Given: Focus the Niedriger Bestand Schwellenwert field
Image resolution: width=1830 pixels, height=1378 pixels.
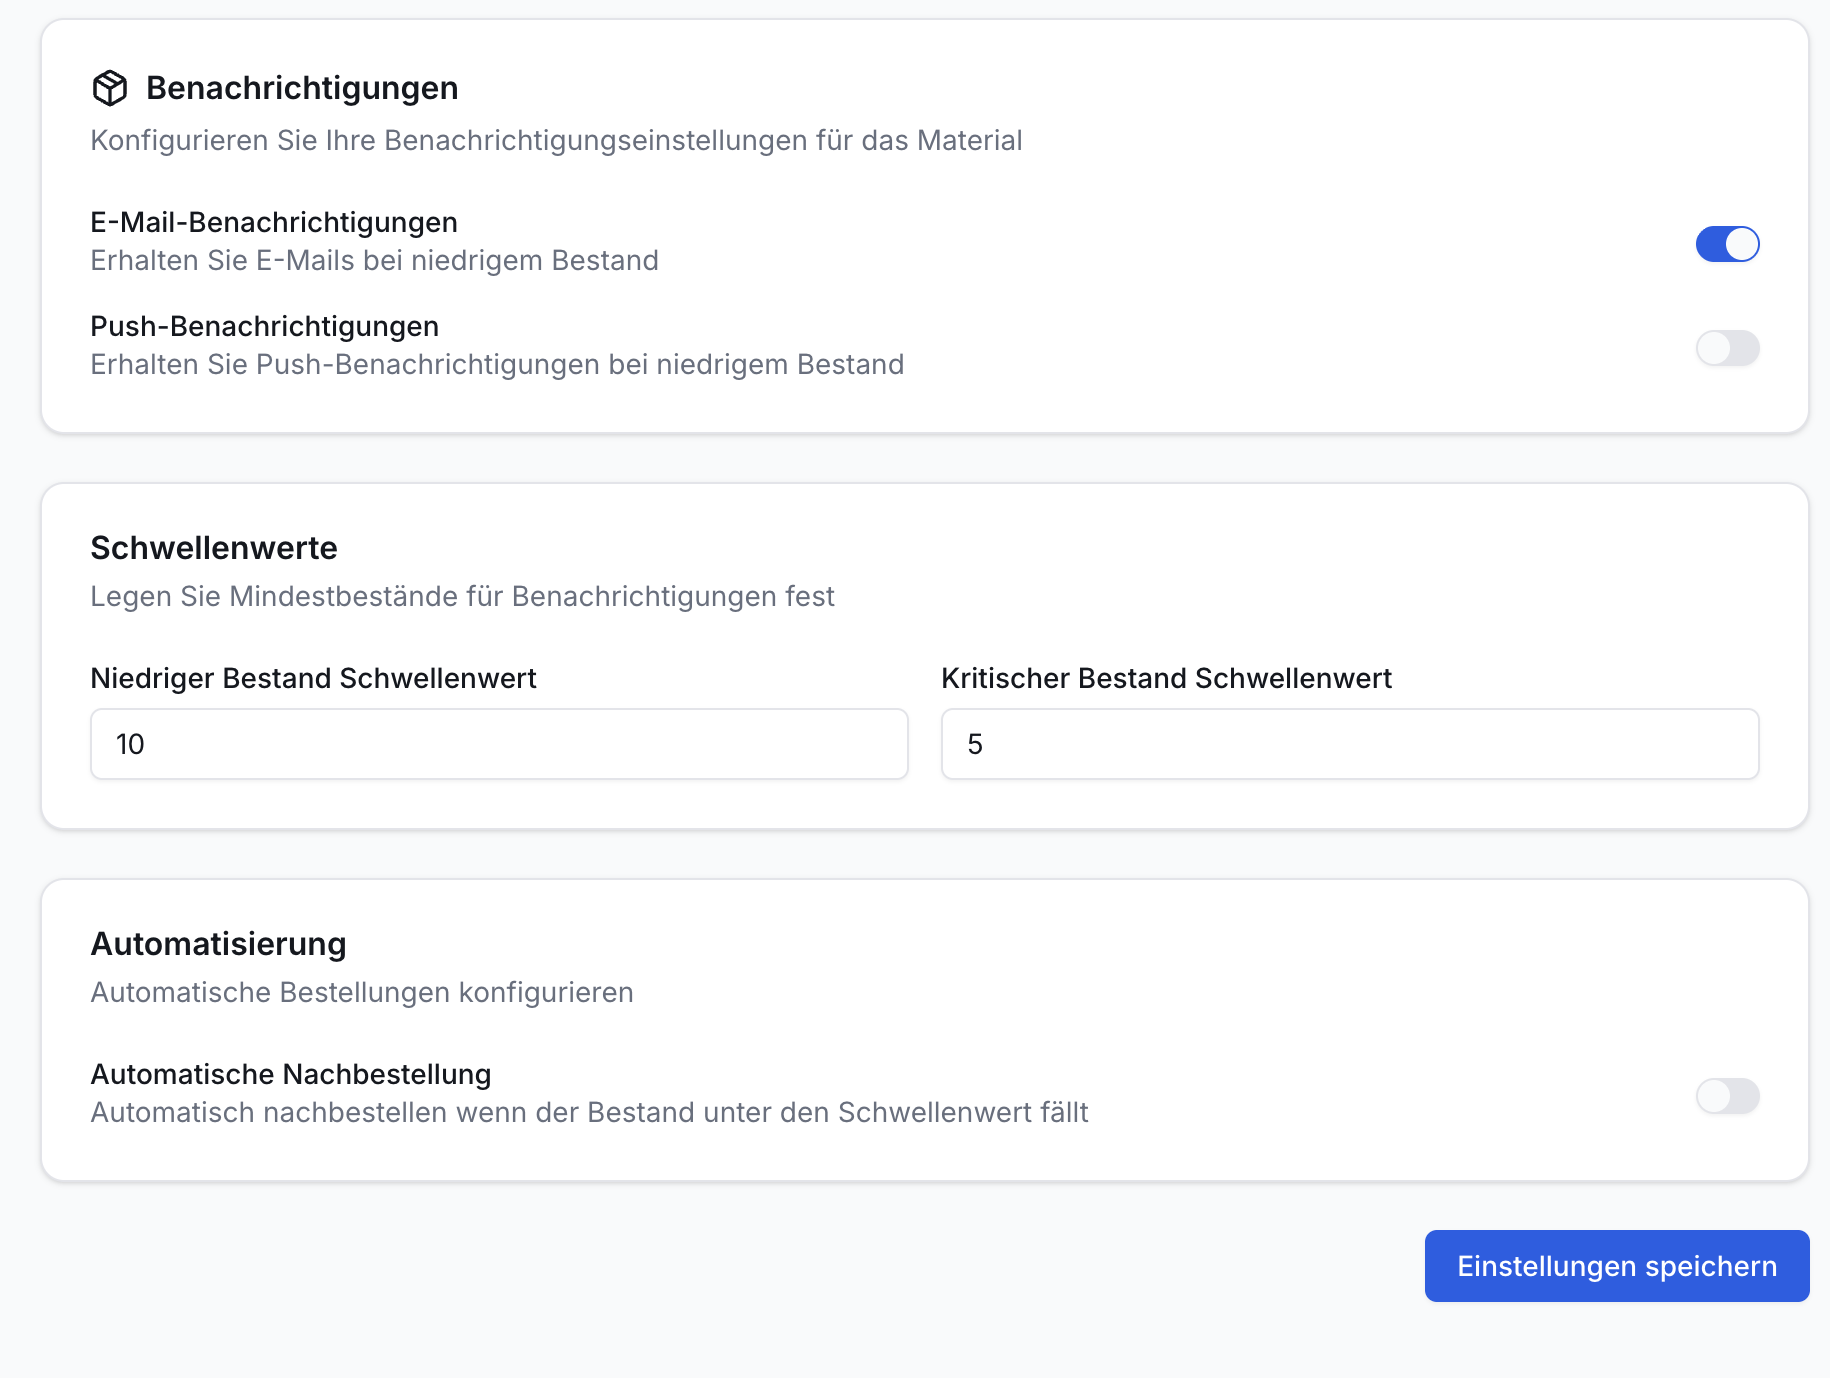Looking at the screenshot, I should tap(499, 744).
